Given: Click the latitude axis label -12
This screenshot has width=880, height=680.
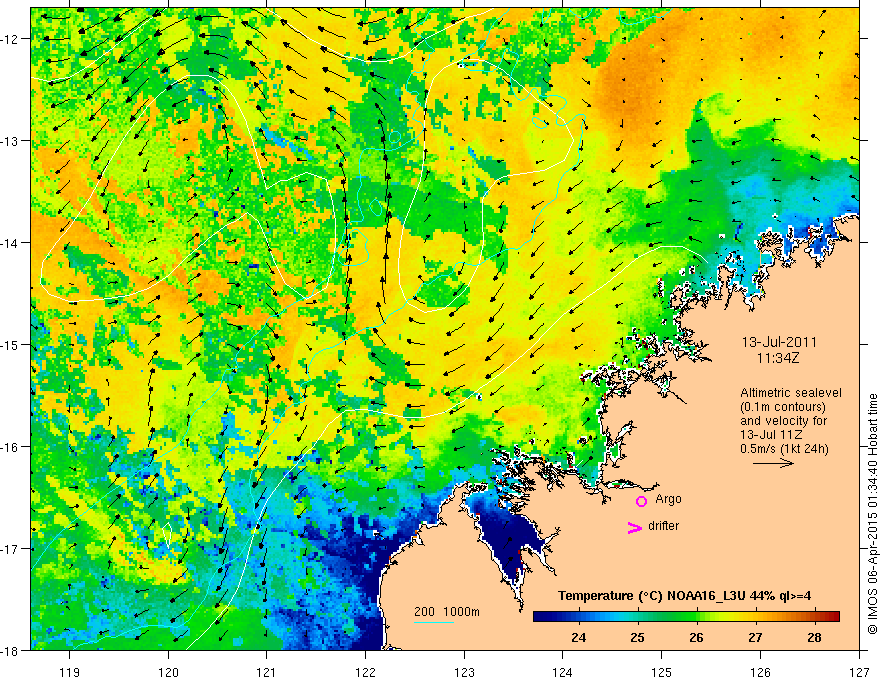Looking at the screenshot, I should click(x=11, y=39).
